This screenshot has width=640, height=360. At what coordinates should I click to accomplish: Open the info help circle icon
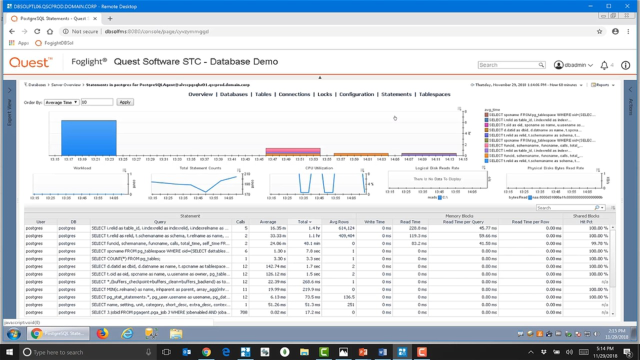pos(625,65)
